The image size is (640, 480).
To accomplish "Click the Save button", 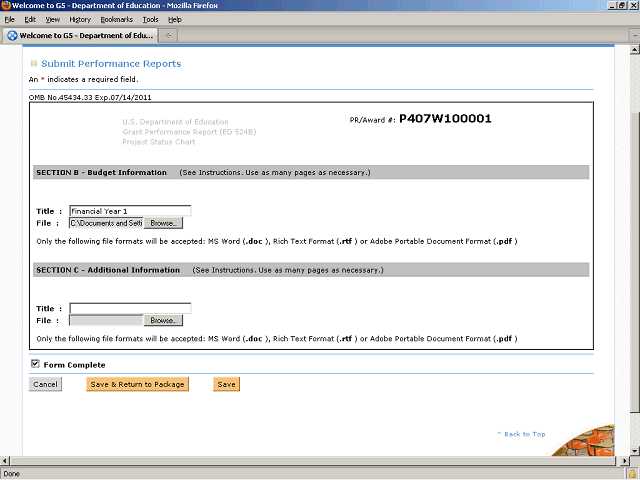I will [227, 384].
